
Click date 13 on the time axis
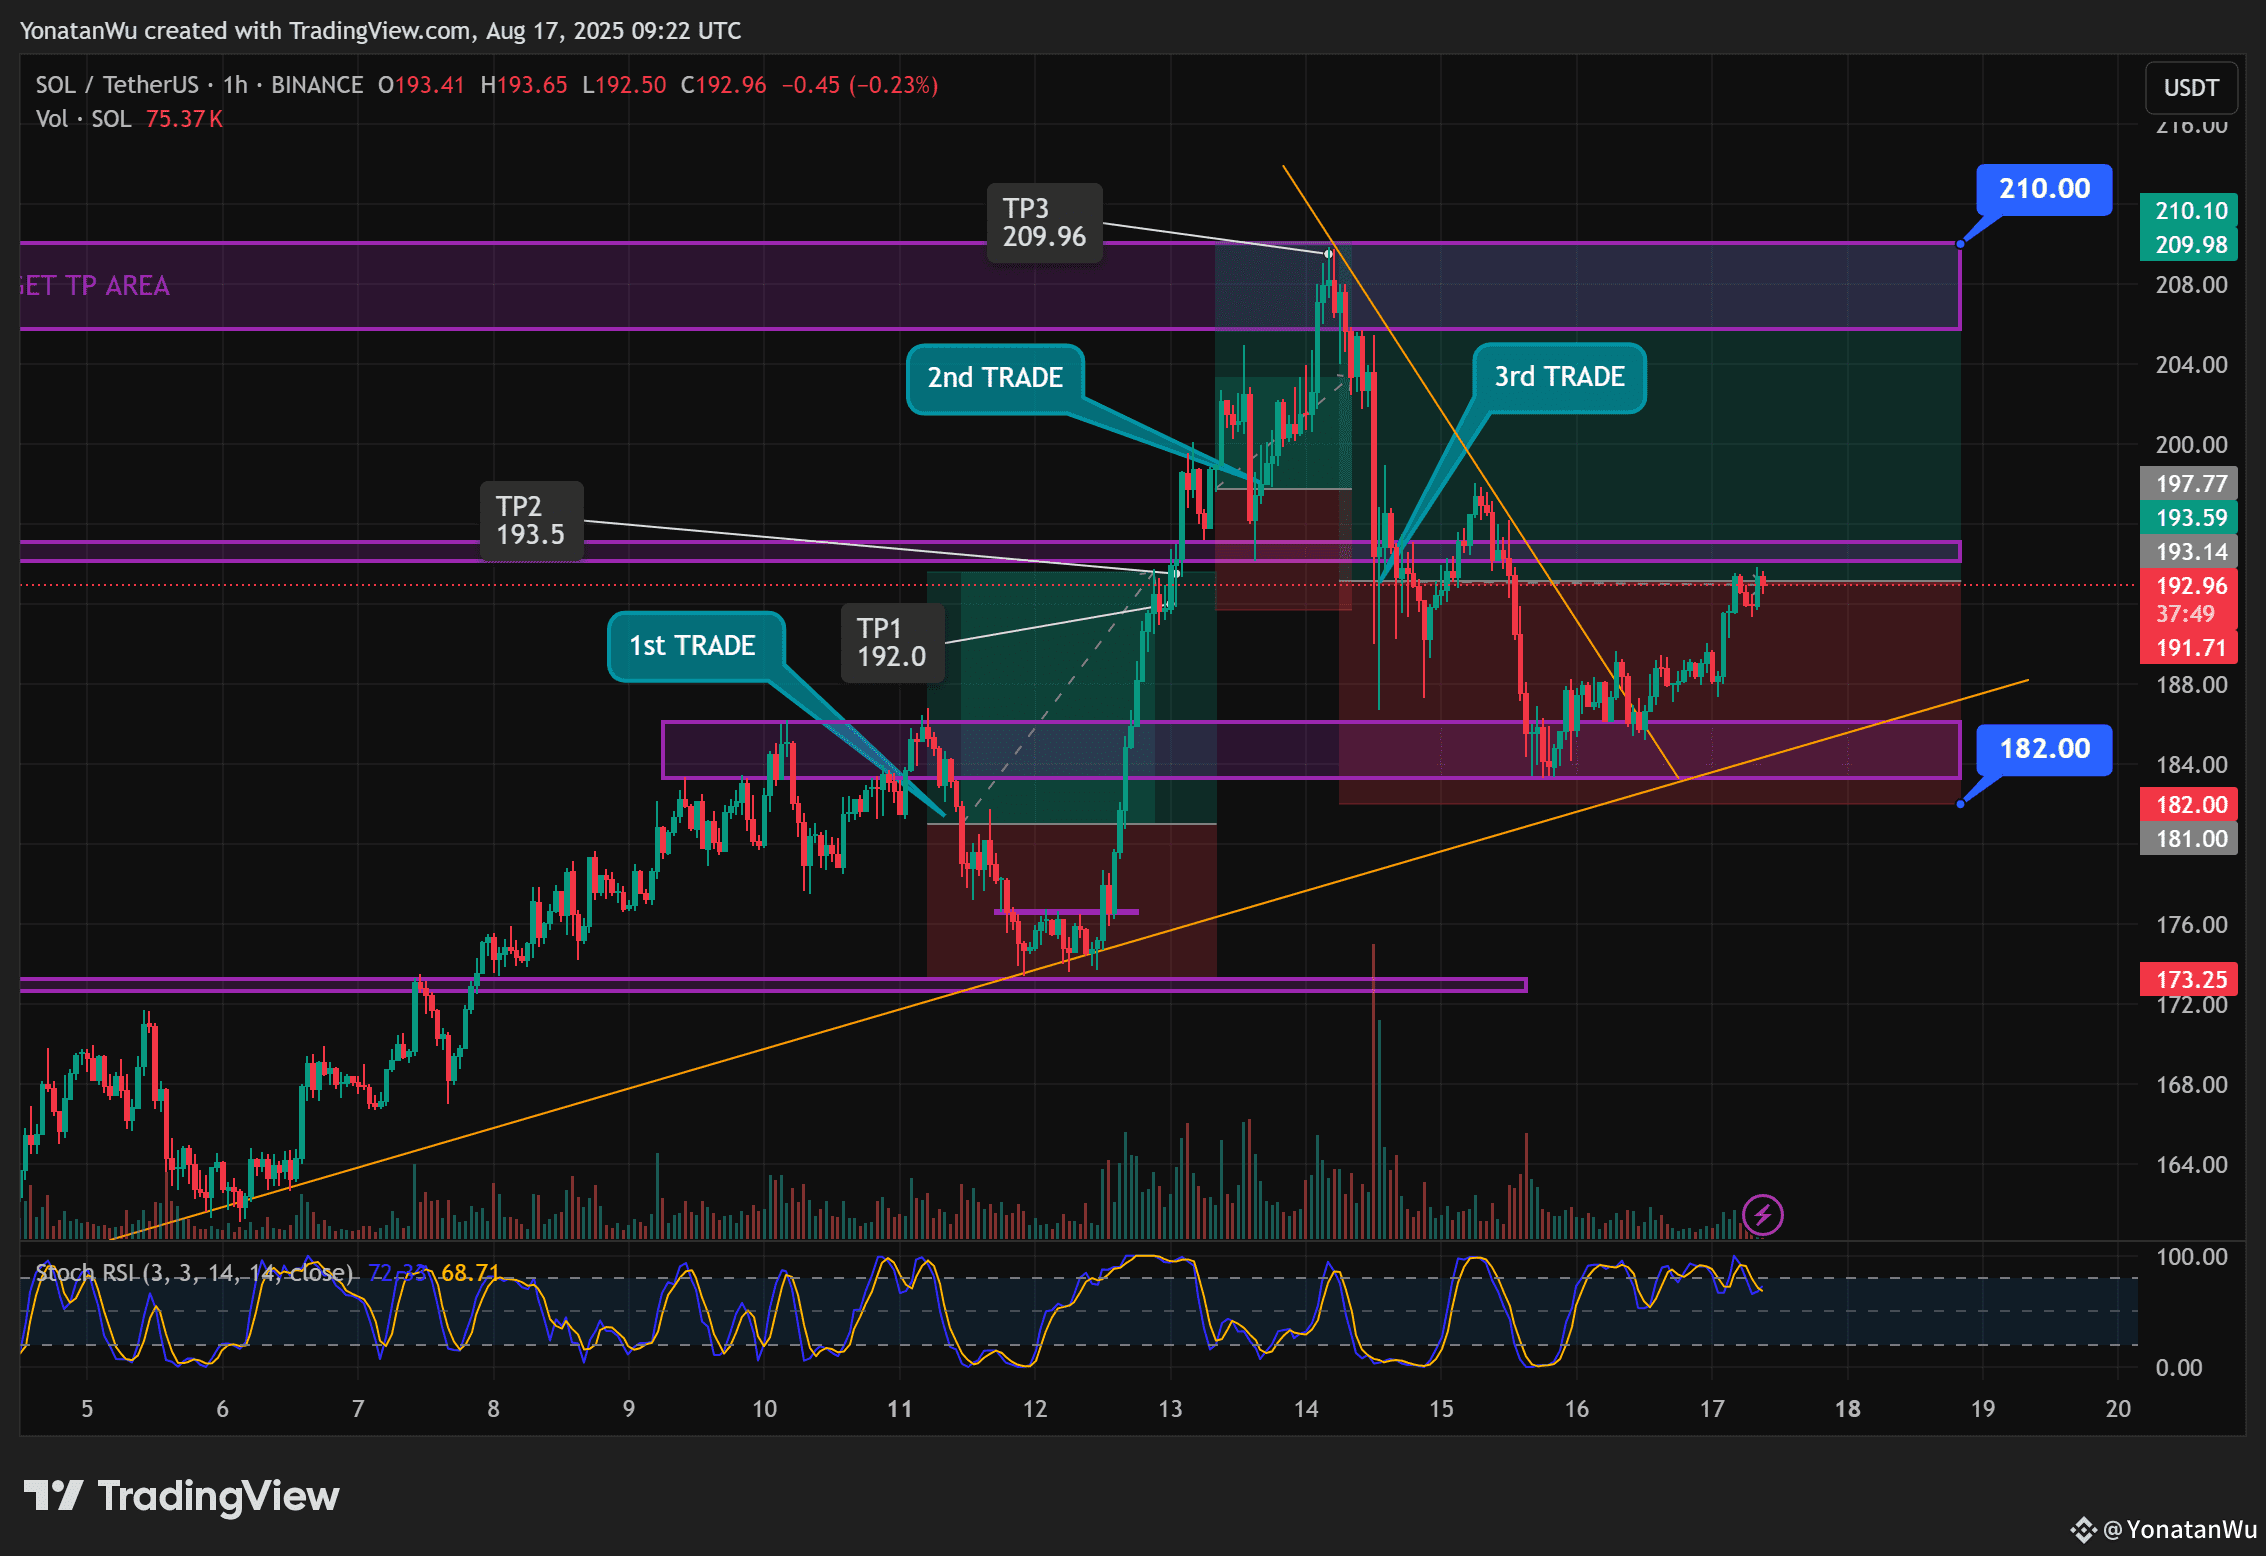point(1170,1409)
